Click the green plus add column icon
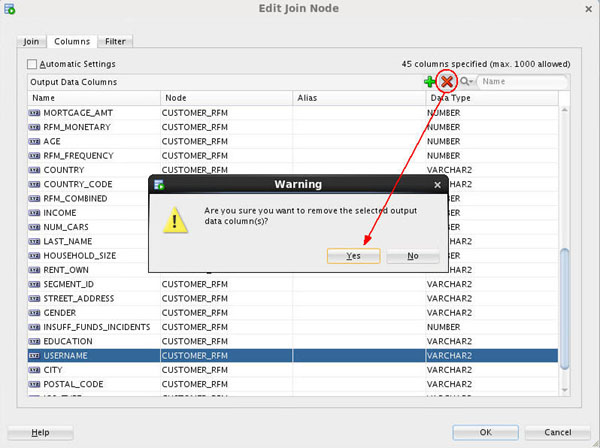The height and width of the screenshot is (448, 600). [x=429, y=81]
